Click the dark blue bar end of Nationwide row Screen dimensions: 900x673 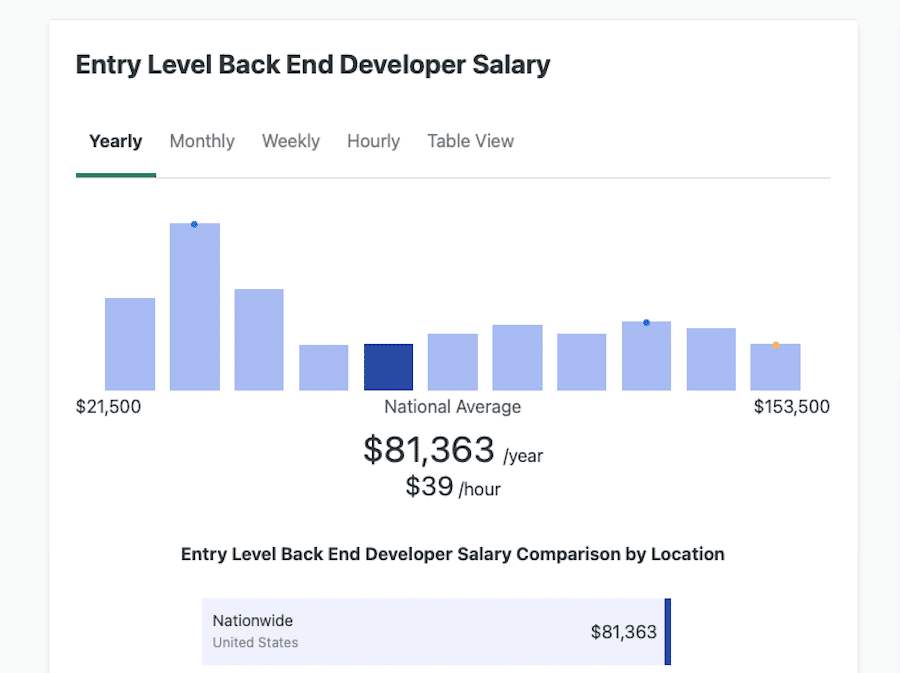(667, 631)
